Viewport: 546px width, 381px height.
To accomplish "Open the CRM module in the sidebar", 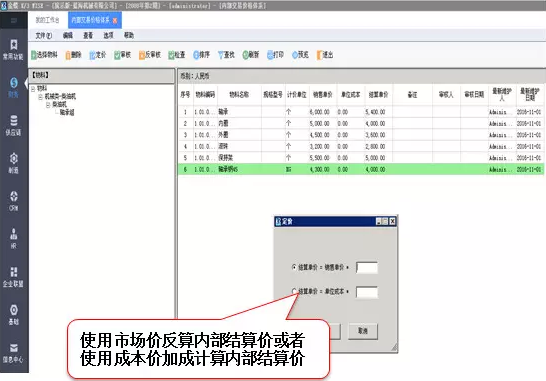I will (x=13, y=201).
